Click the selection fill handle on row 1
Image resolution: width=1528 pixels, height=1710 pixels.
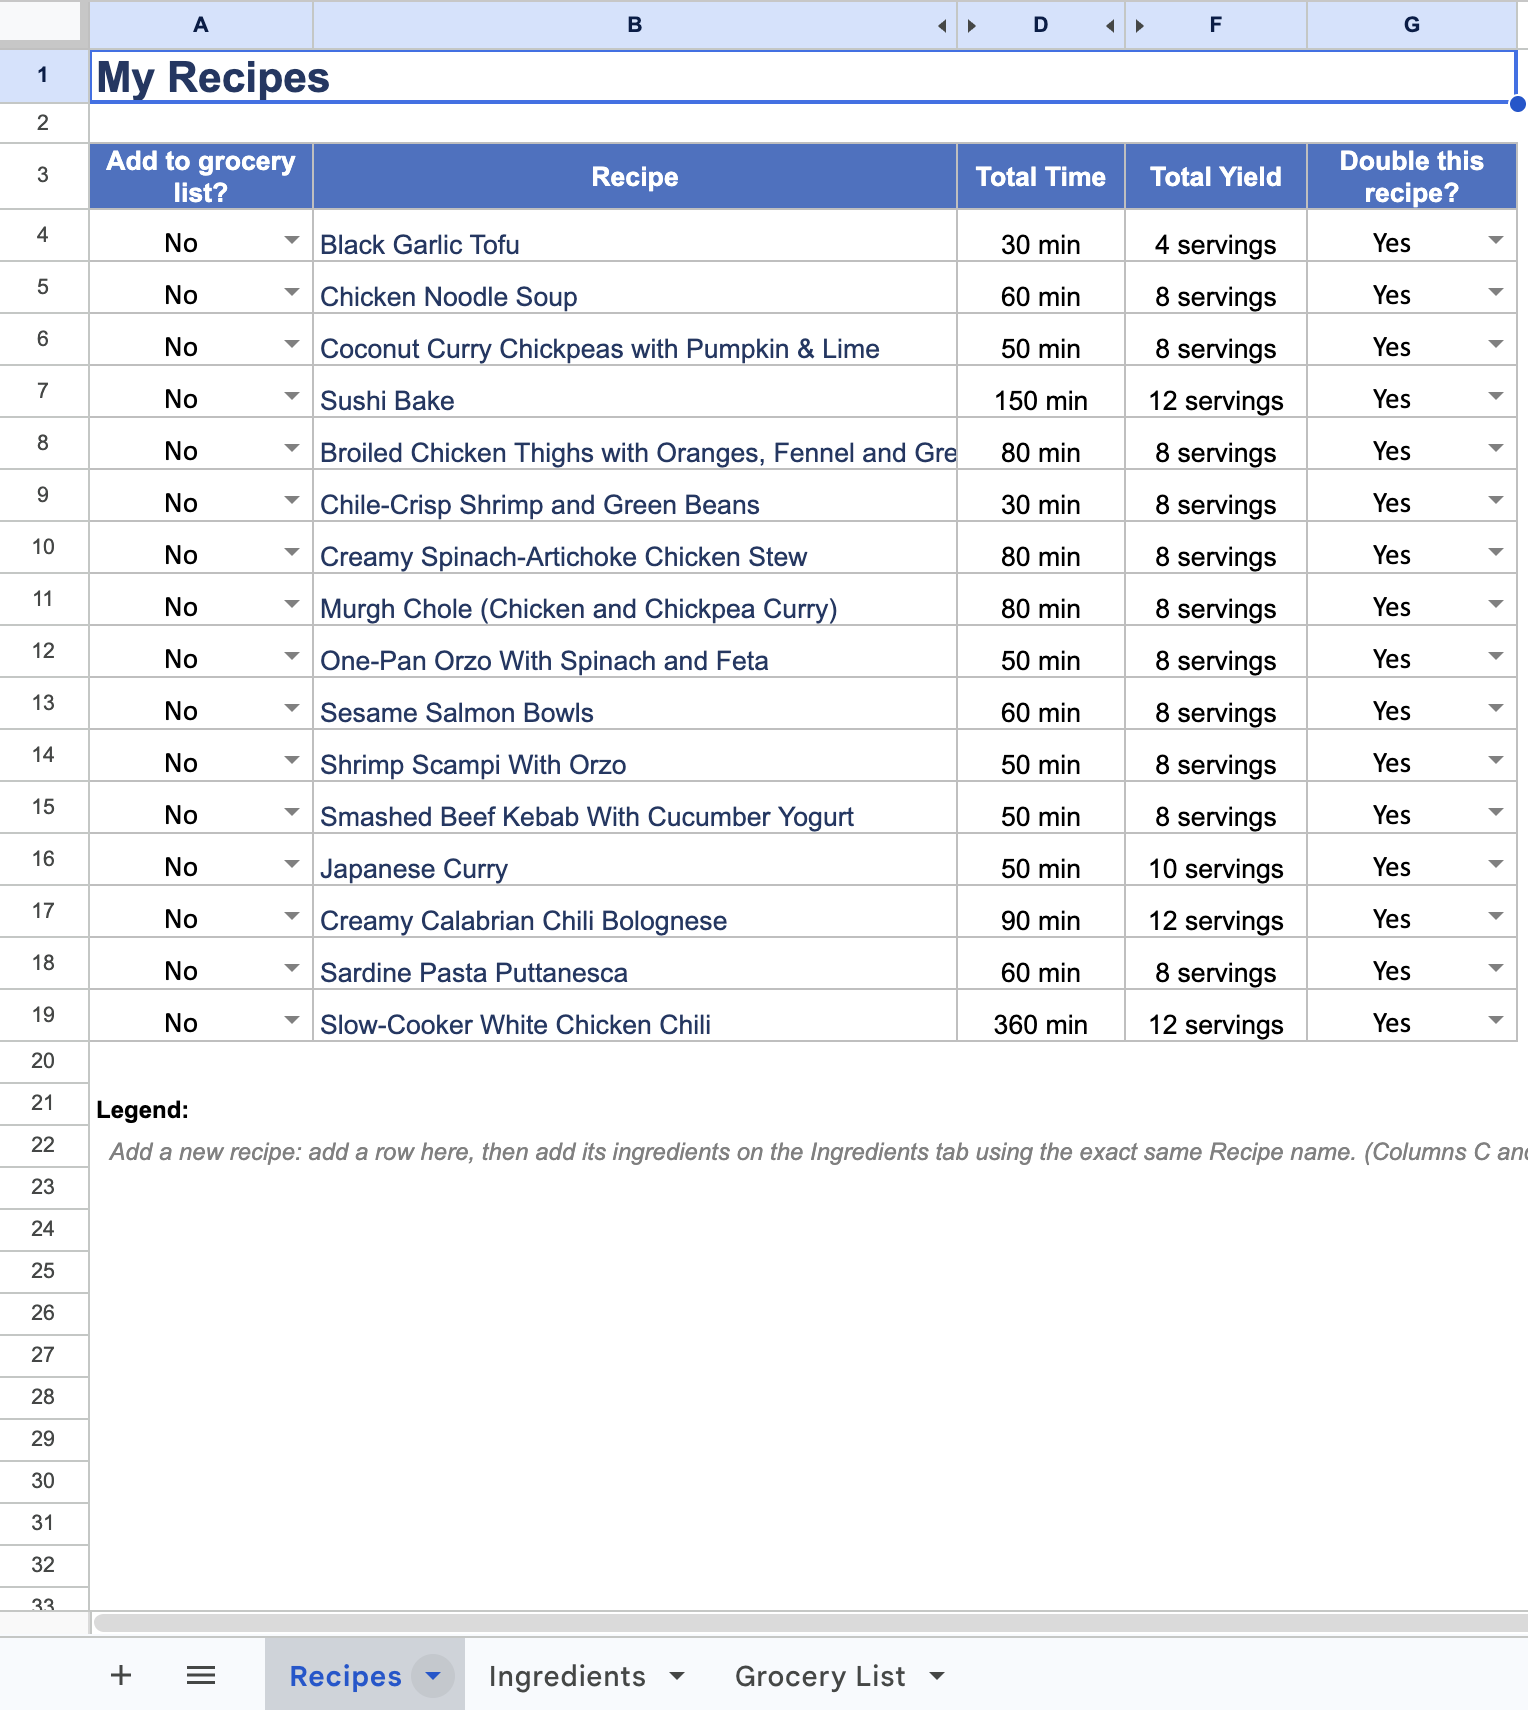pos(1517,103)
